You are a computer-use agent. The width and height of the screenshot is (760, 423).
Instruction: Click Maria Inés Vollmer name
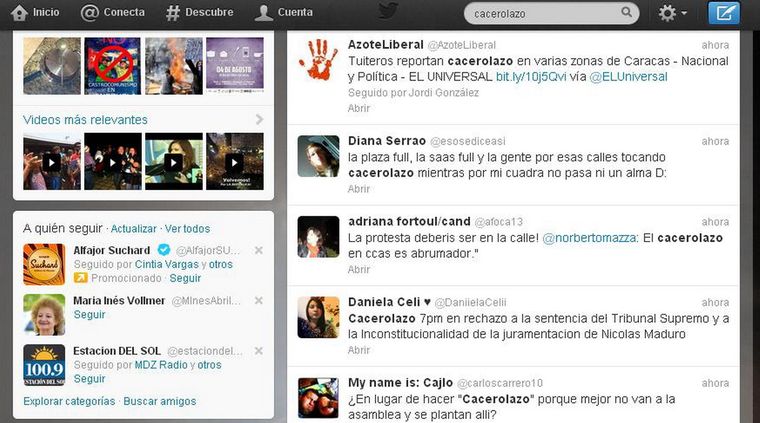pyautogui.click(x=119, y=301)
